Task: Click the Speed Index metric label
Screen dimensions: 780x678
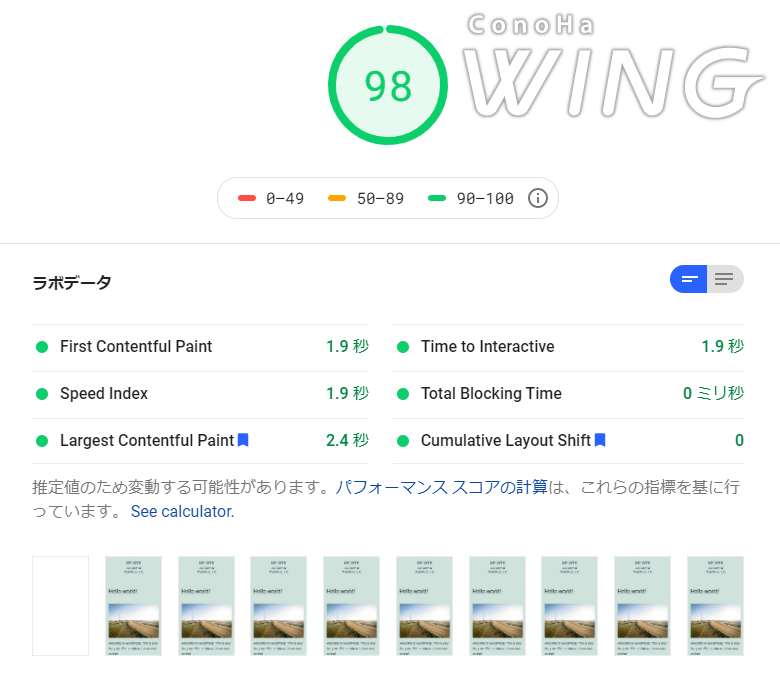Action: click(104, 393)
